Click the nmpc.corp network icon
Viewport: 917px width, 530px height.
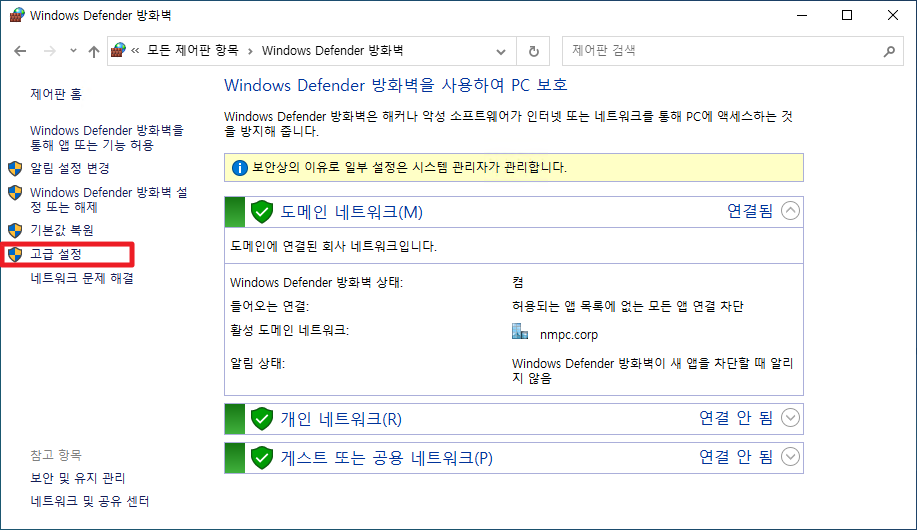coord(520,332)
